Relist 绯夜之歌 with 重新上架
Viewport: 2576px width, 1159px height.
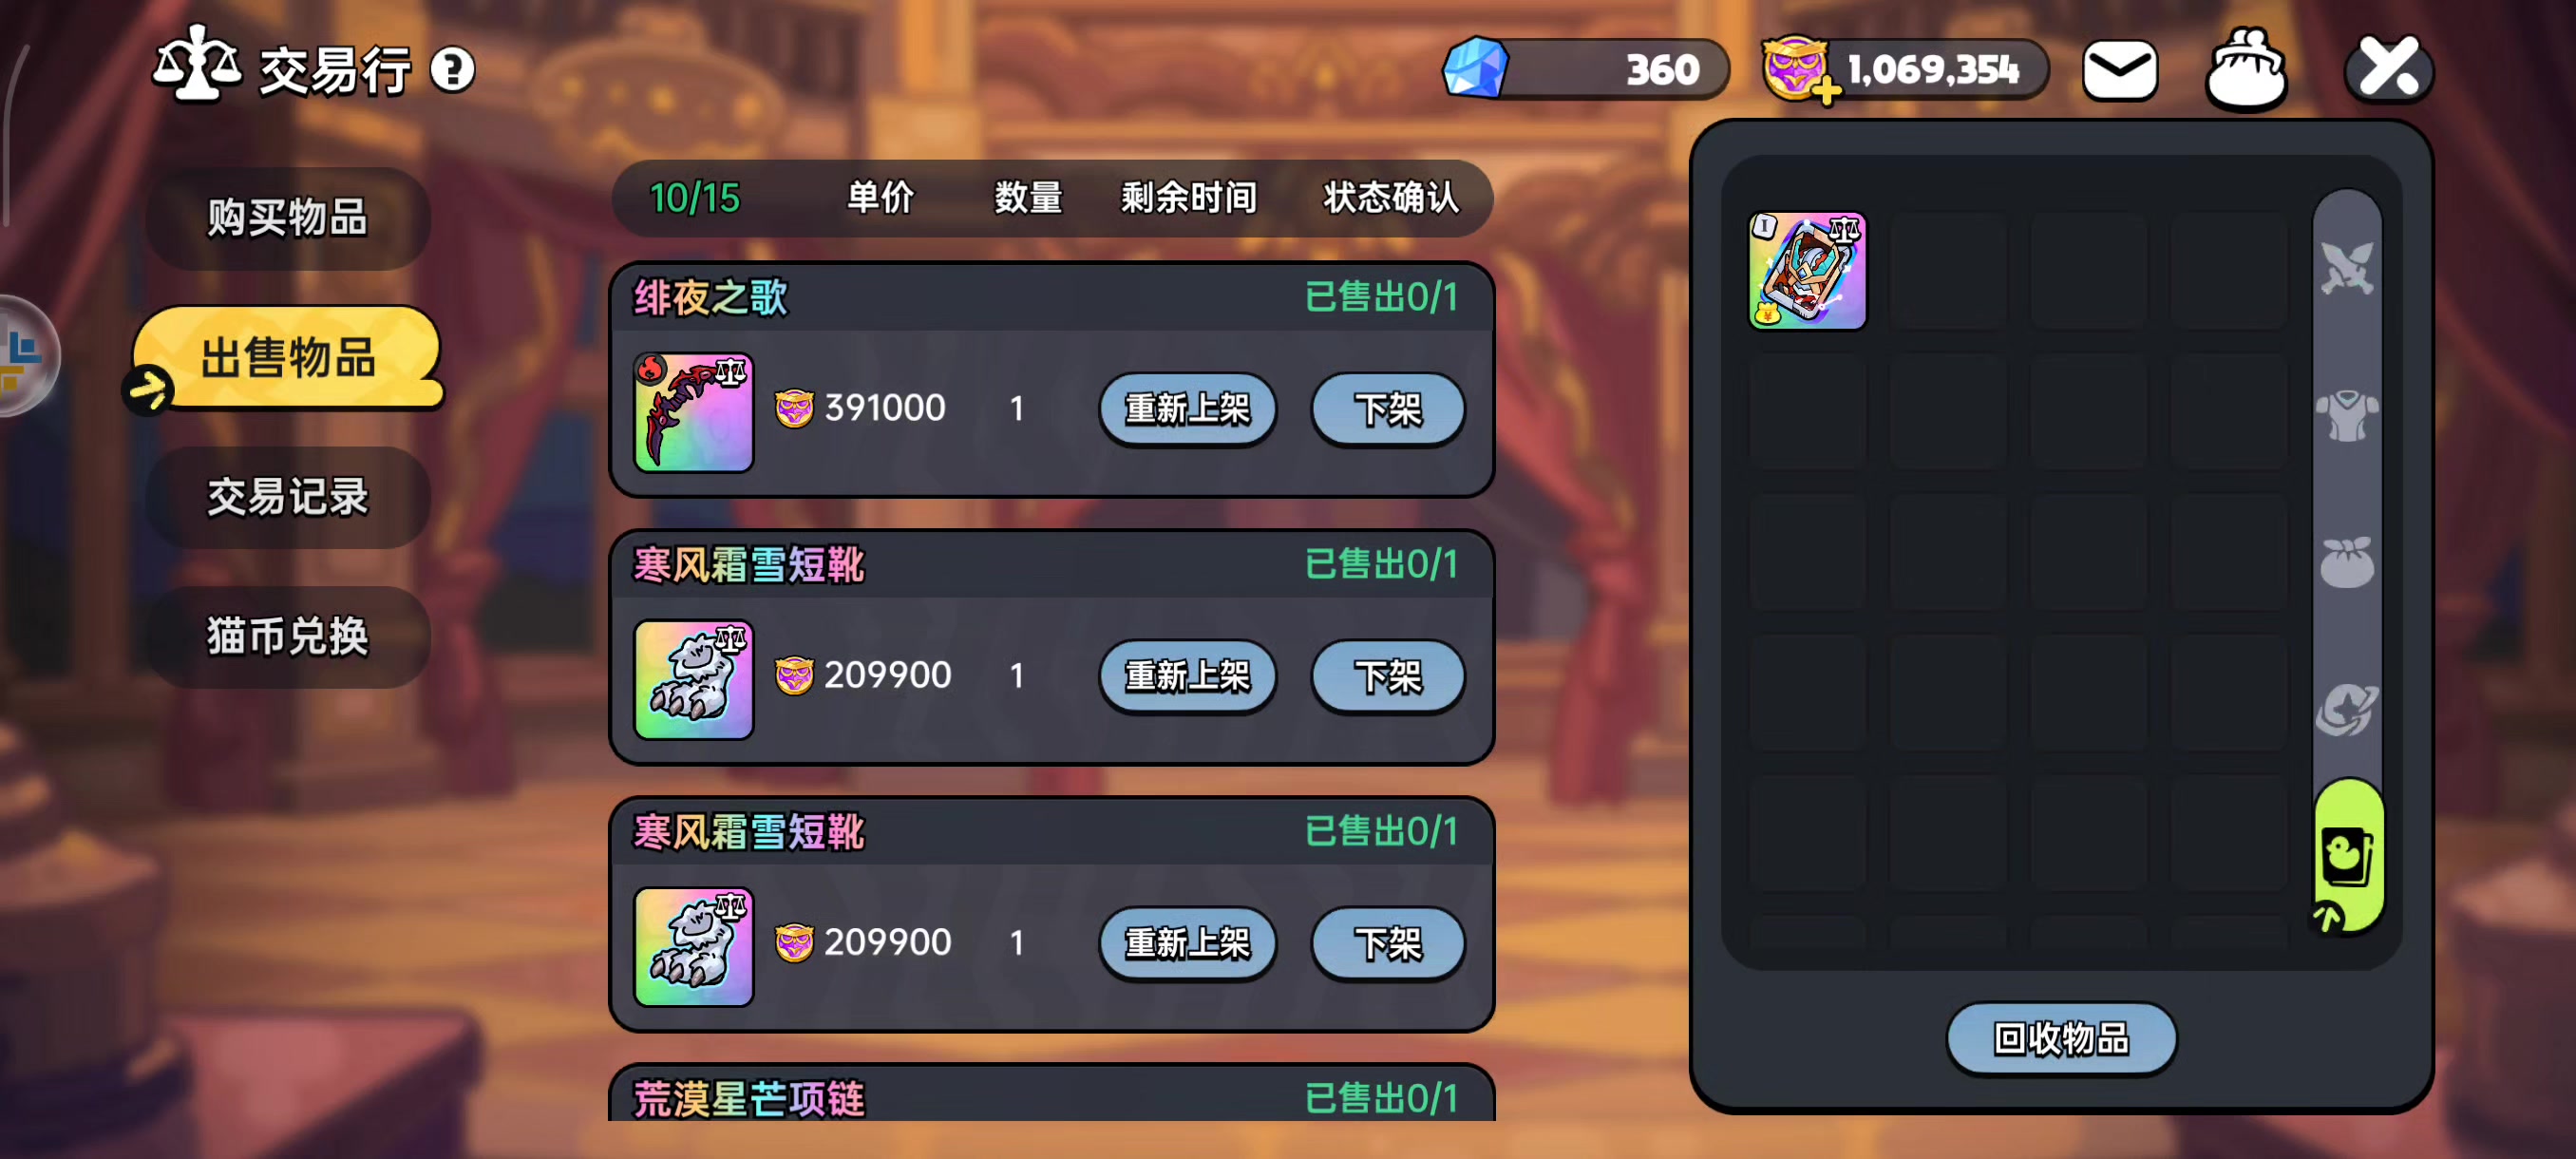[1187, 408]
